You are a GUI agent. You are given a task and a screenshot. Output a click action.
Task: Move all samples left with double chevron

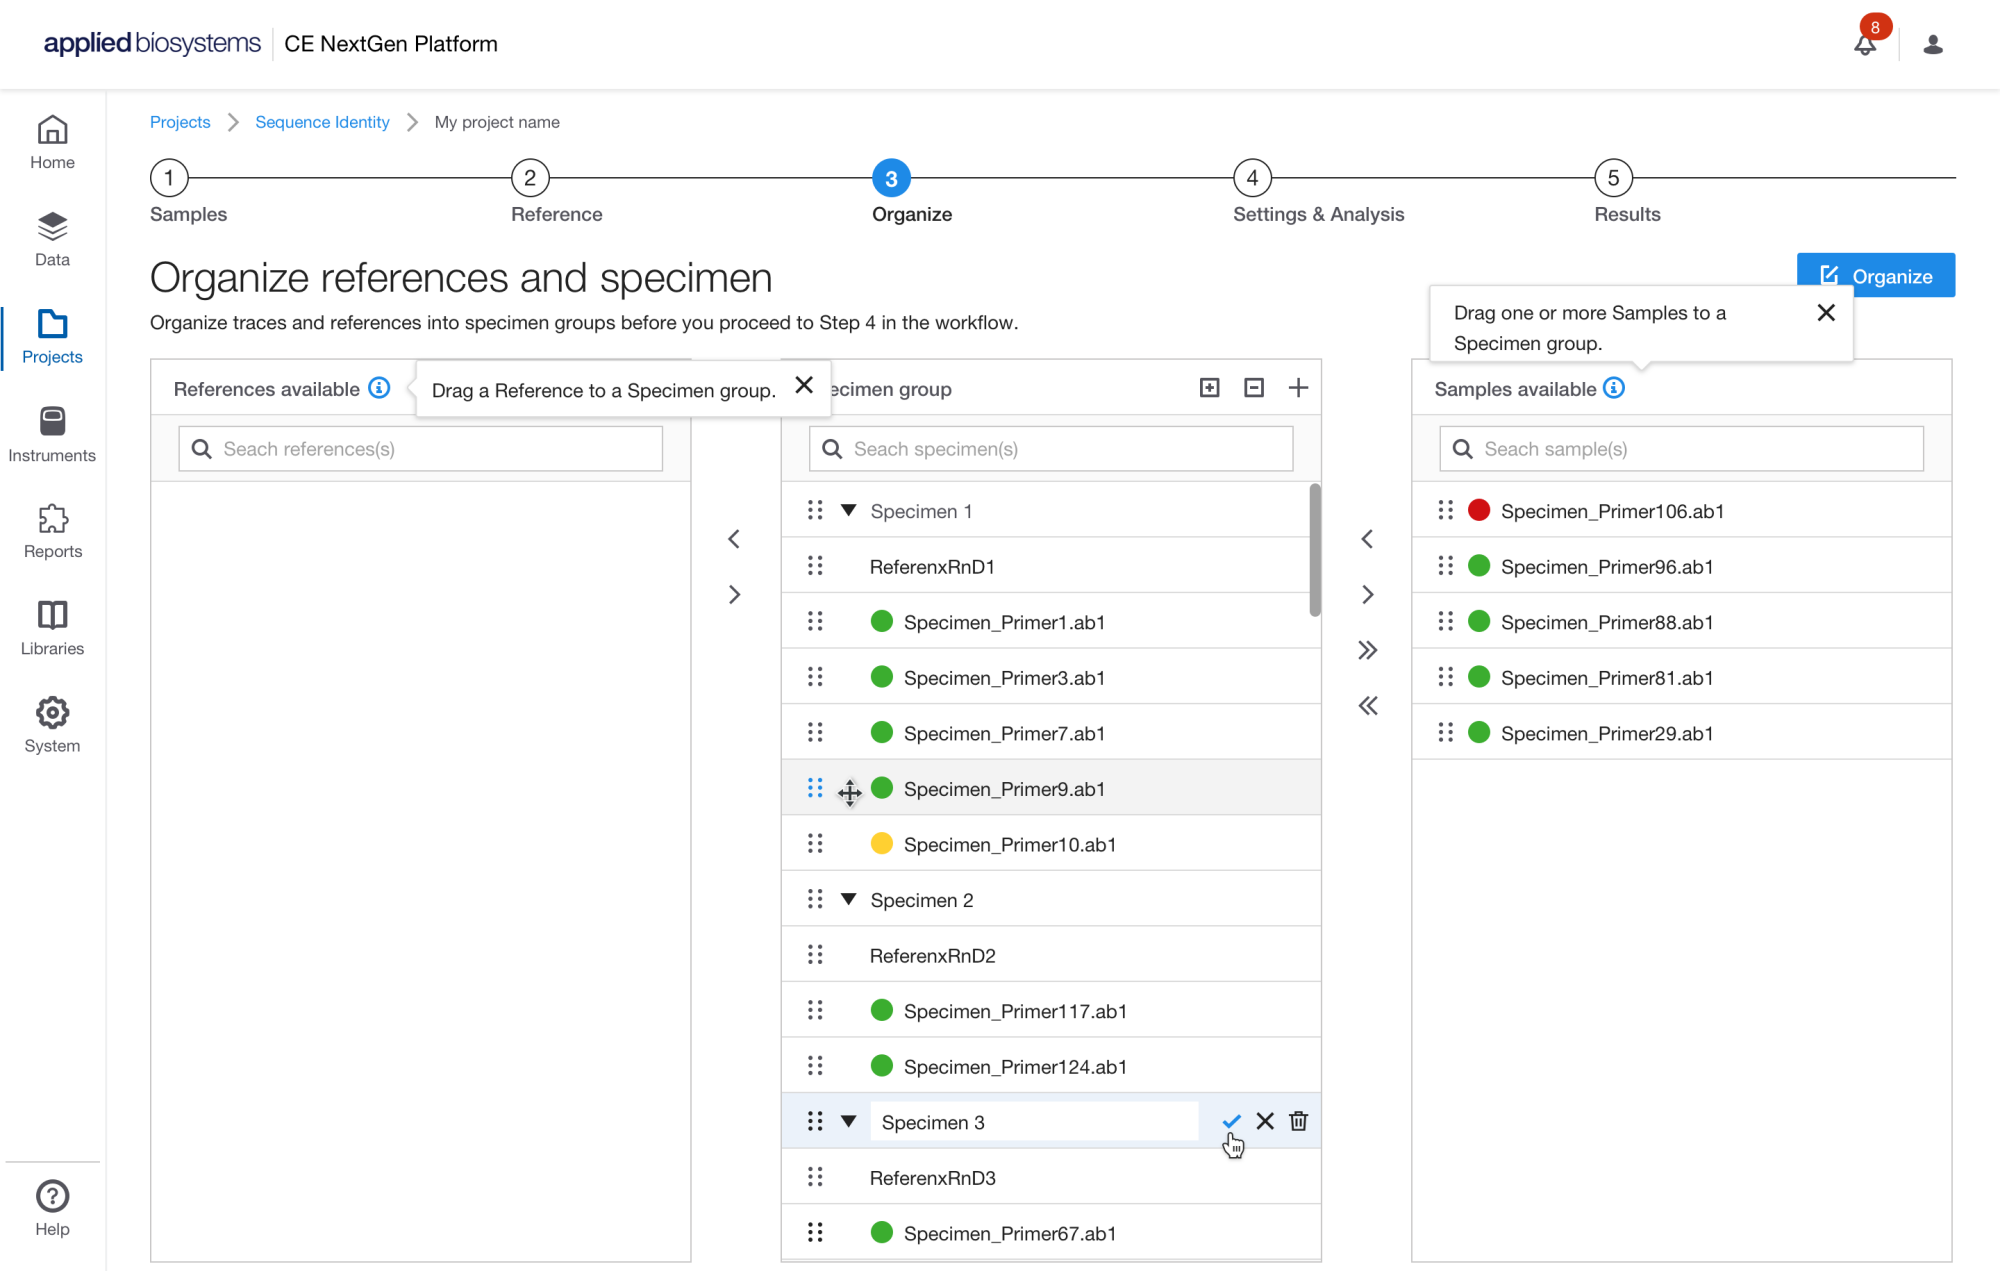pos(1368,706)
